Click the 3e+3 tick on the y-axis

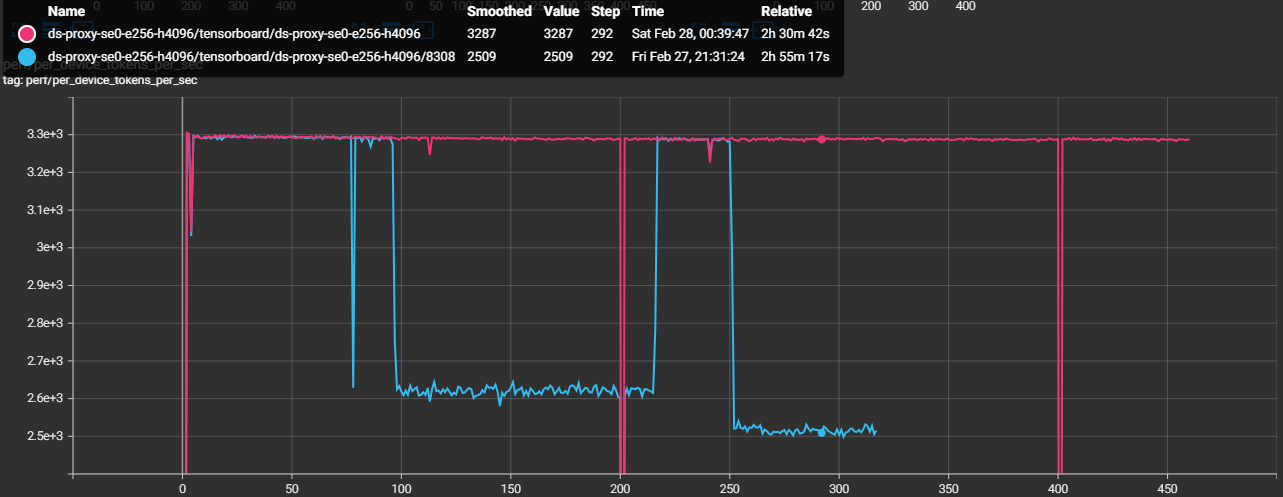[x=52, y=247]
